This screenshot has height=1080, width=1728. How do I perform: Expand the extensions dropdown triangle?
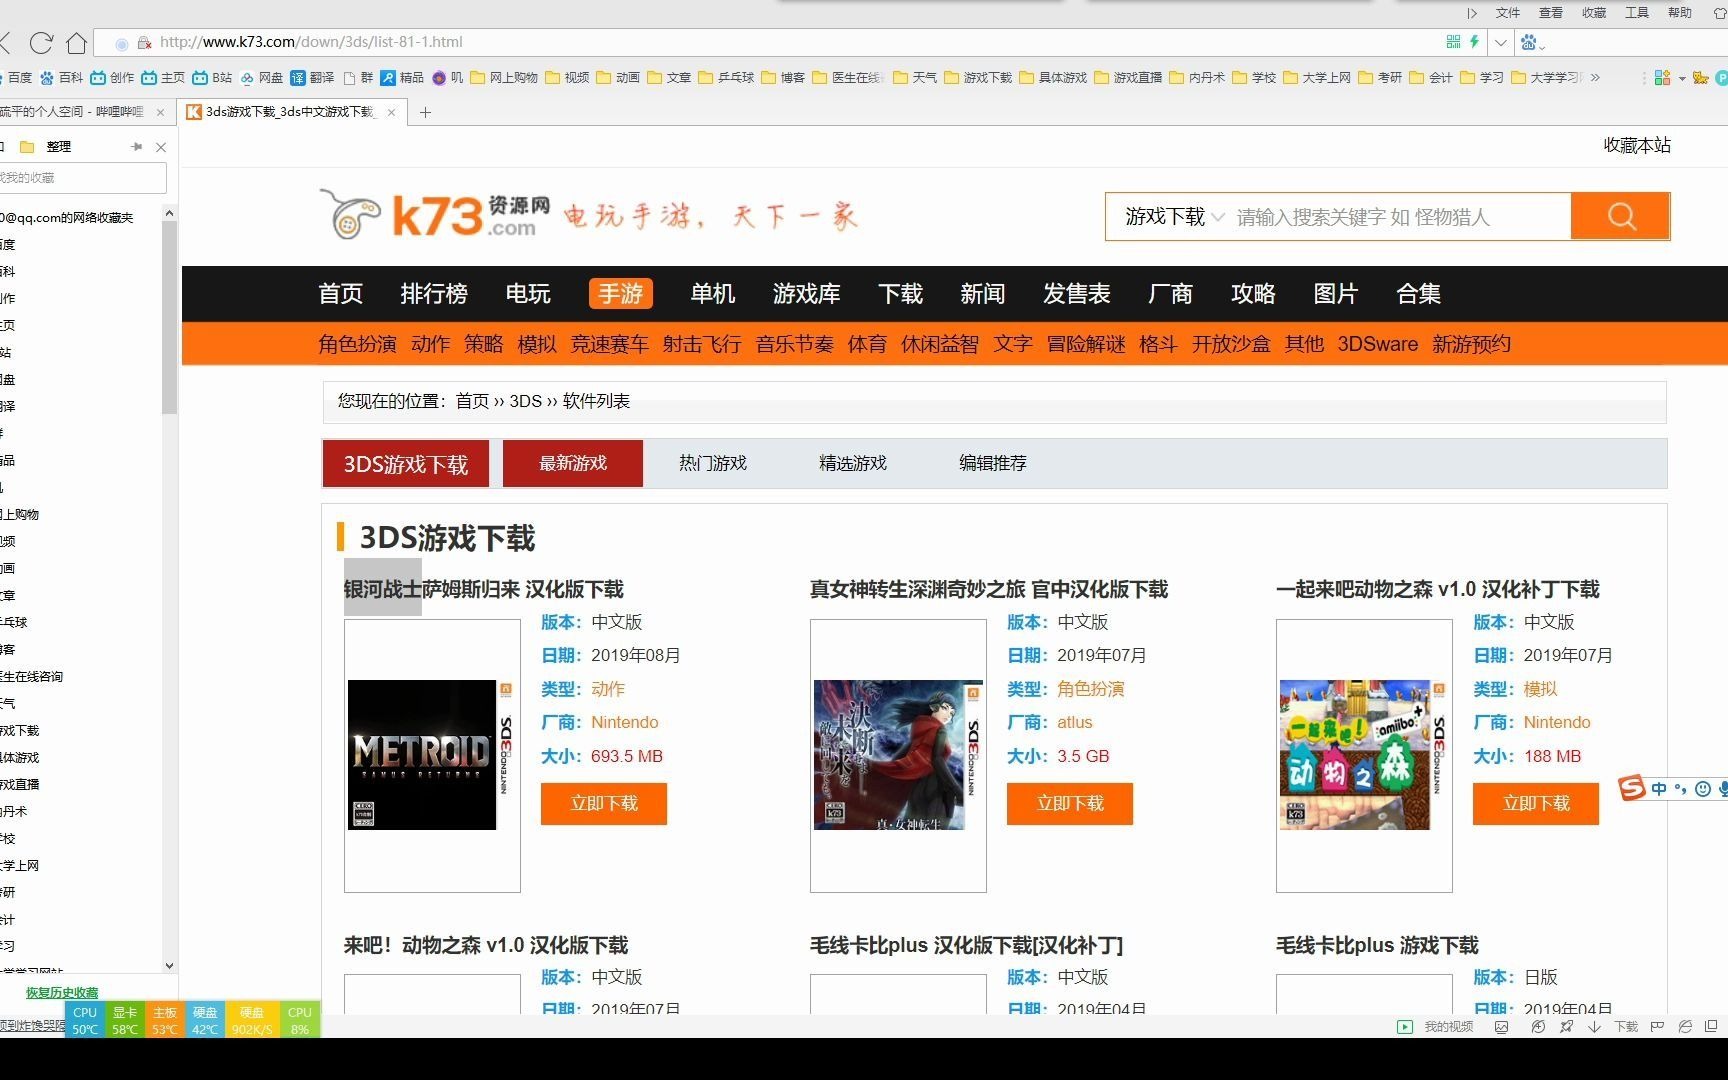[x=1682, y=78]
